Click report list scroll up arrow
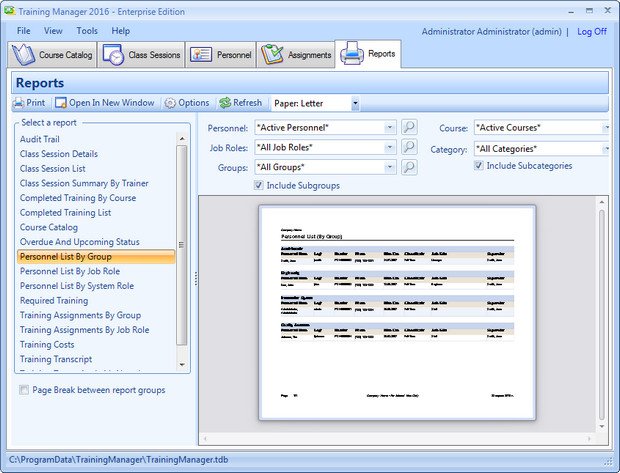The height and width of the screenshot is (473, 620). (x=182, y=139)
